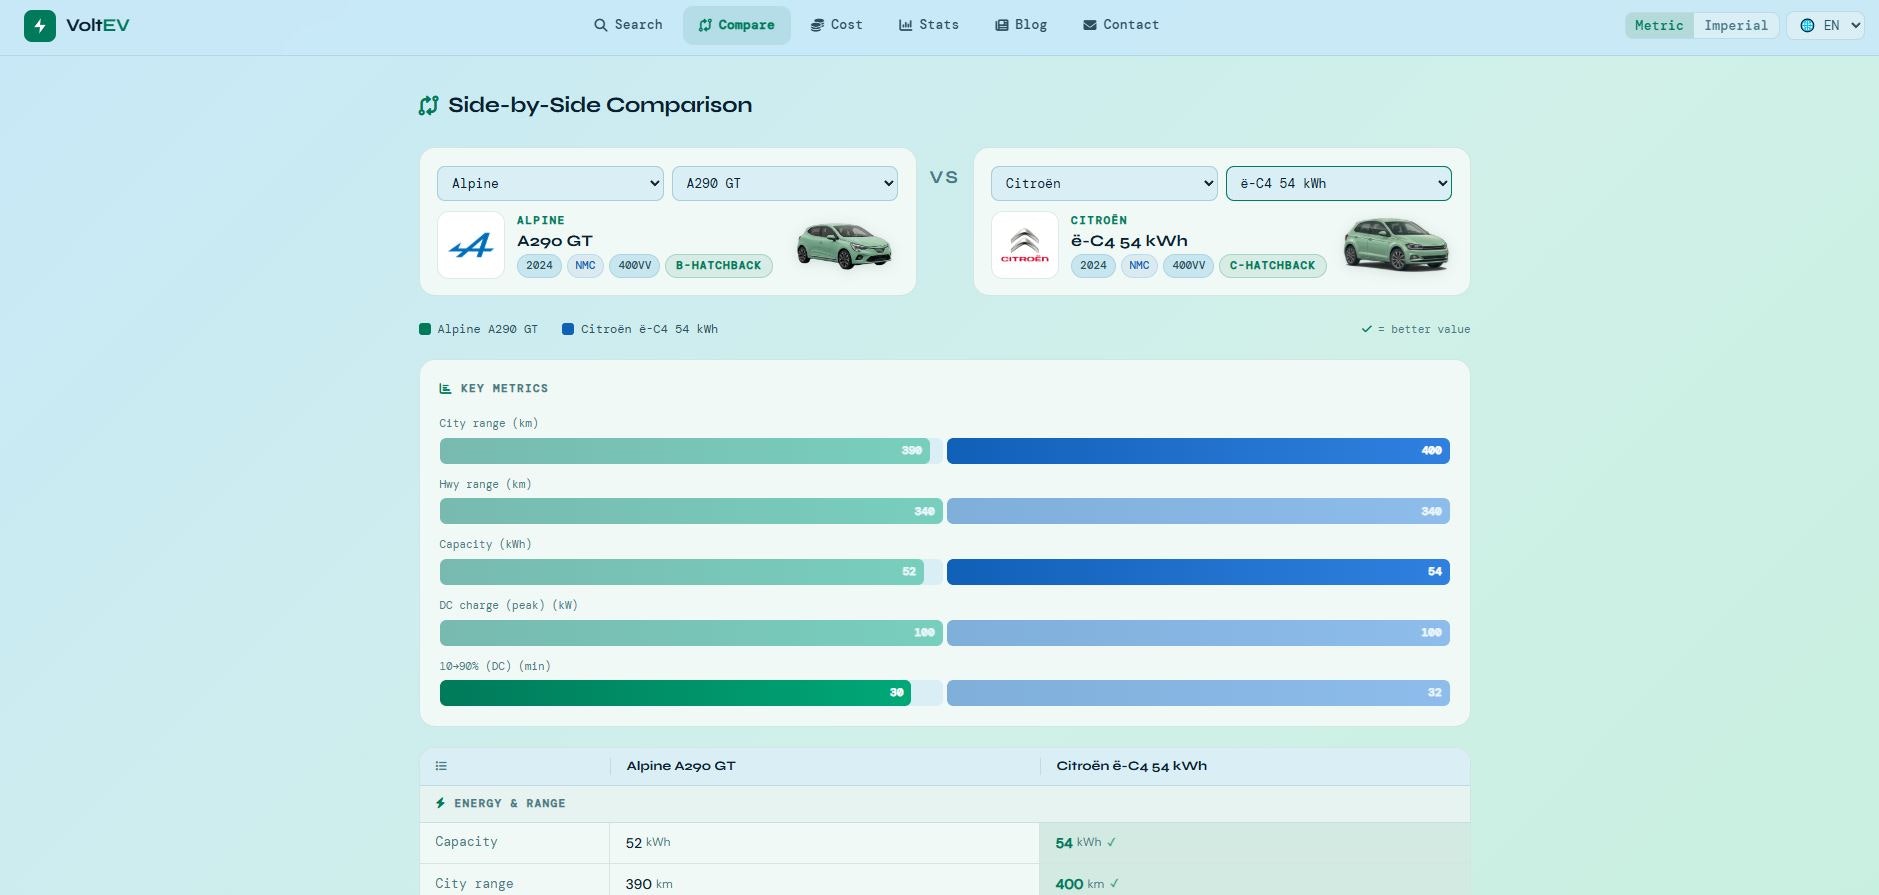Click the list icon in the table header

point(441,766)
